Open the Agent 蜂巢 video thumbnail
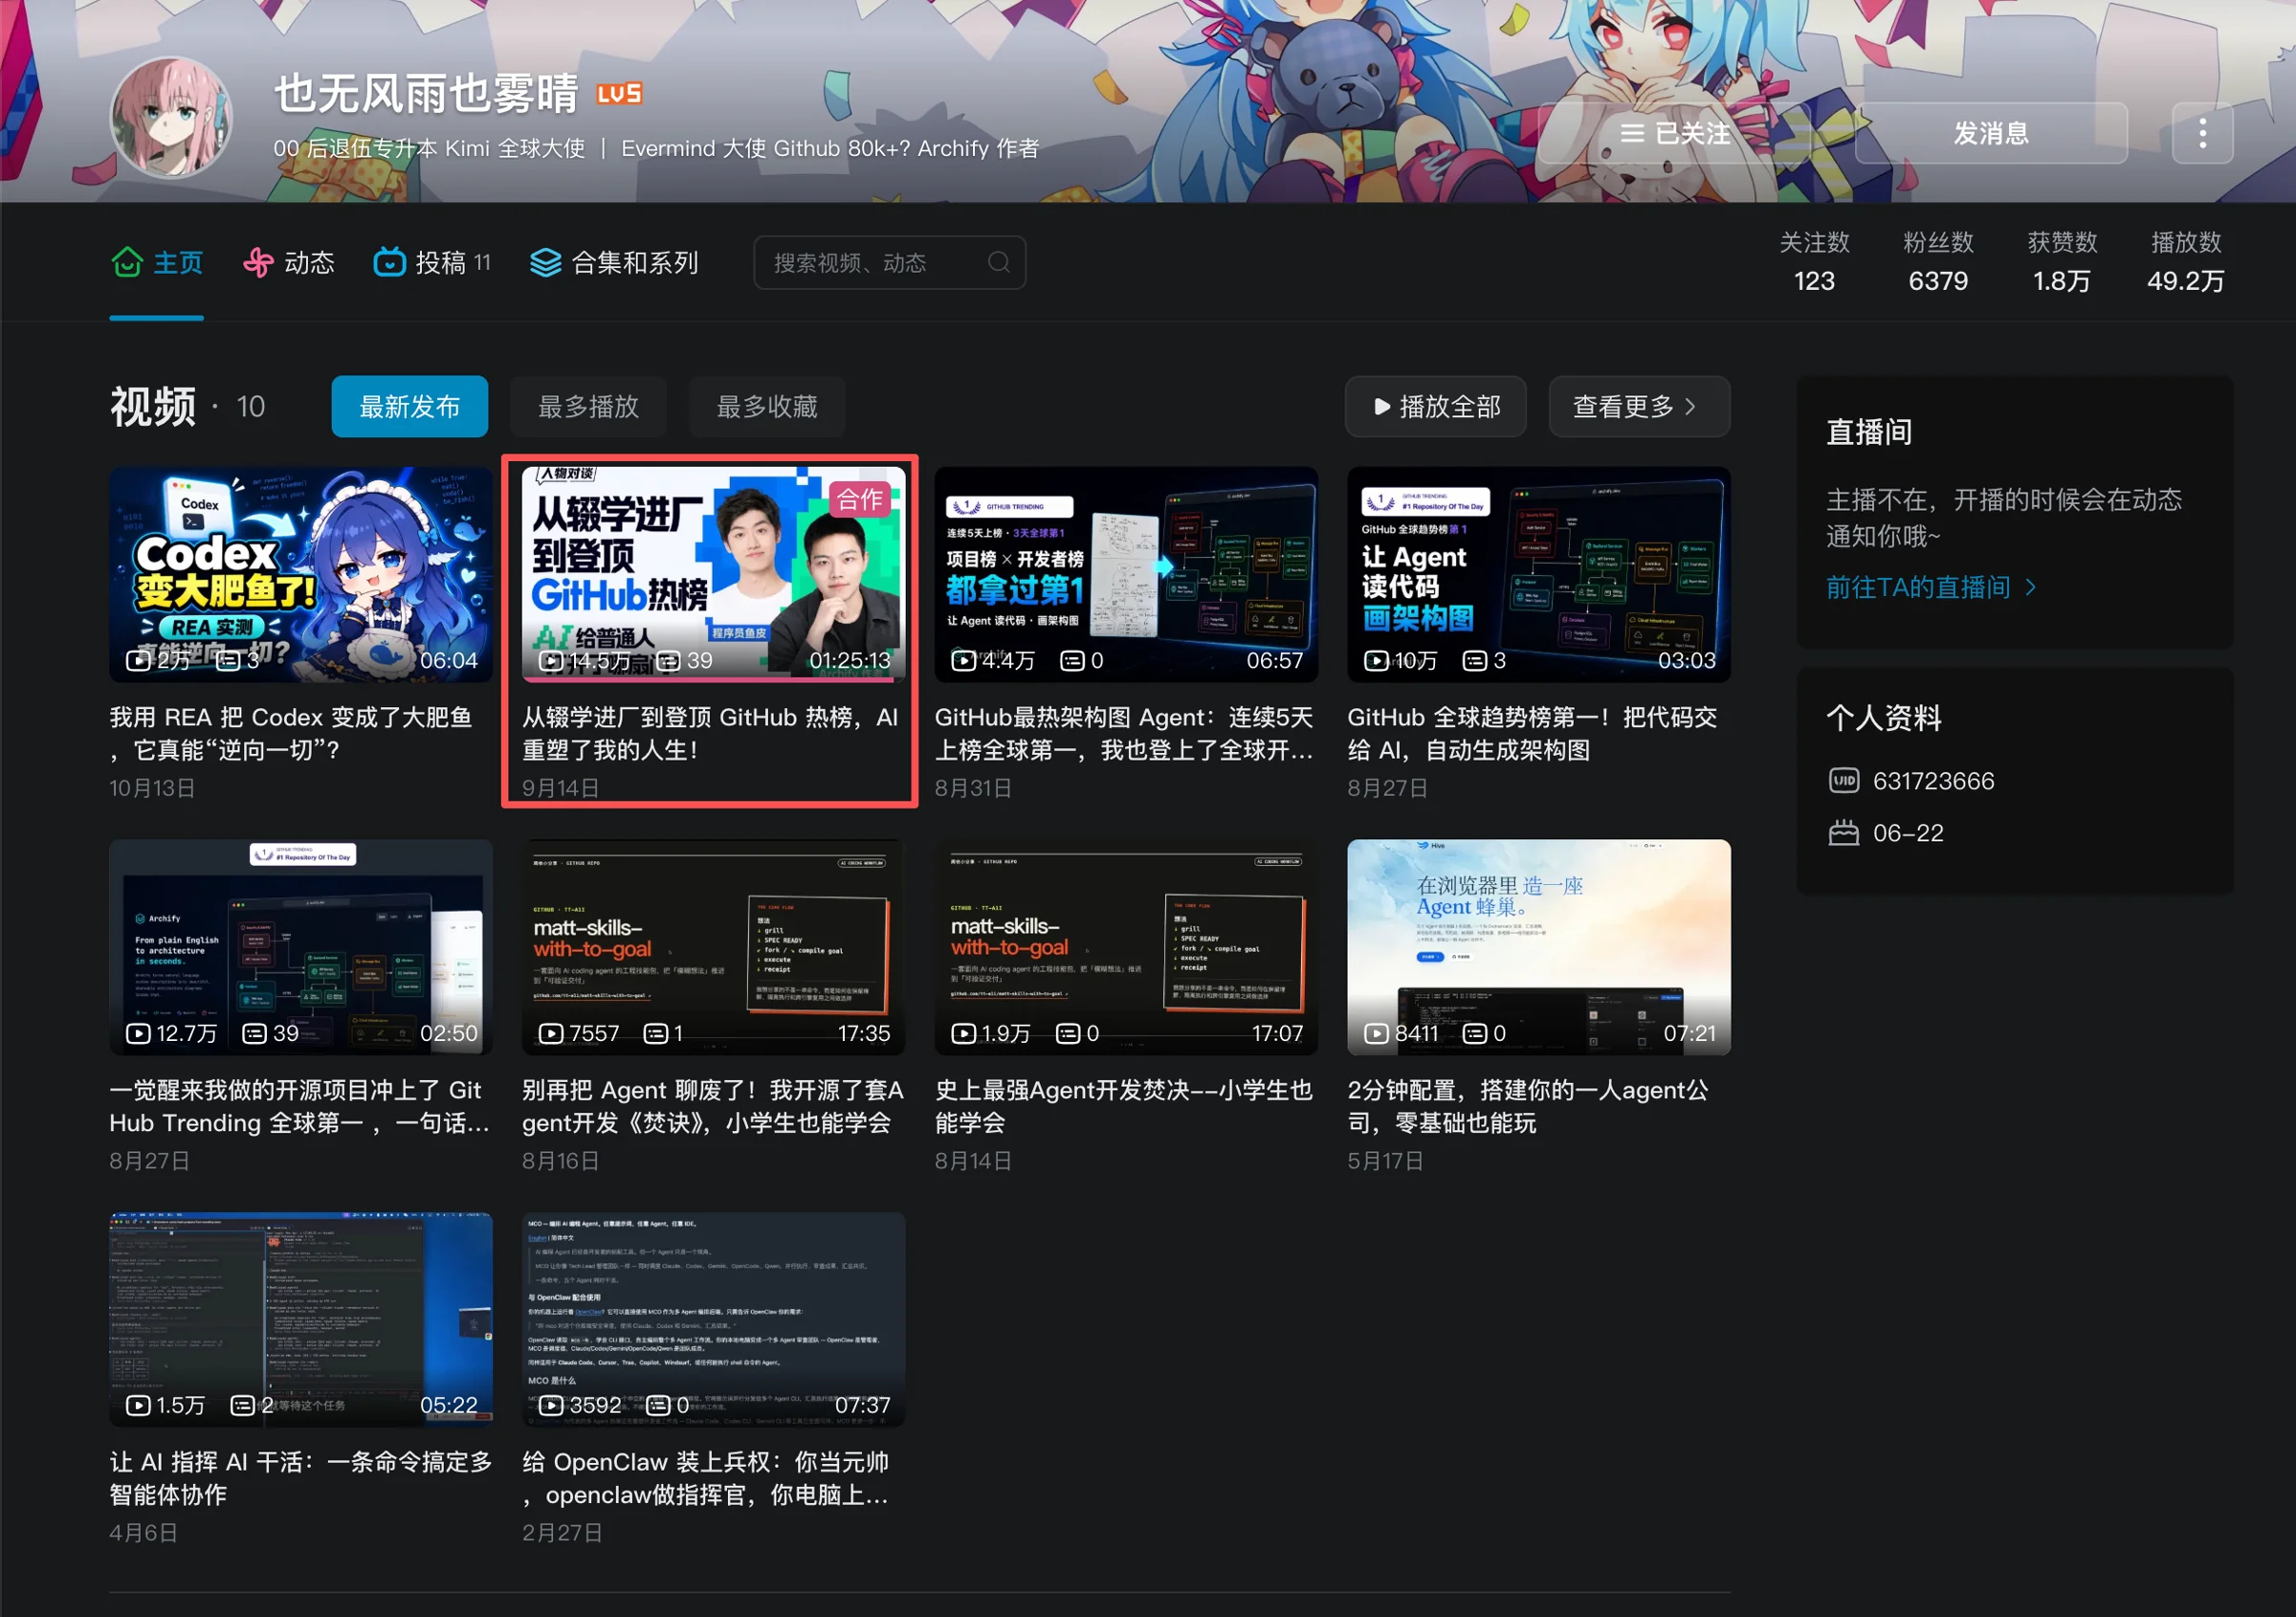This screenshot has width=2296, height=1617. (1539, 947)
